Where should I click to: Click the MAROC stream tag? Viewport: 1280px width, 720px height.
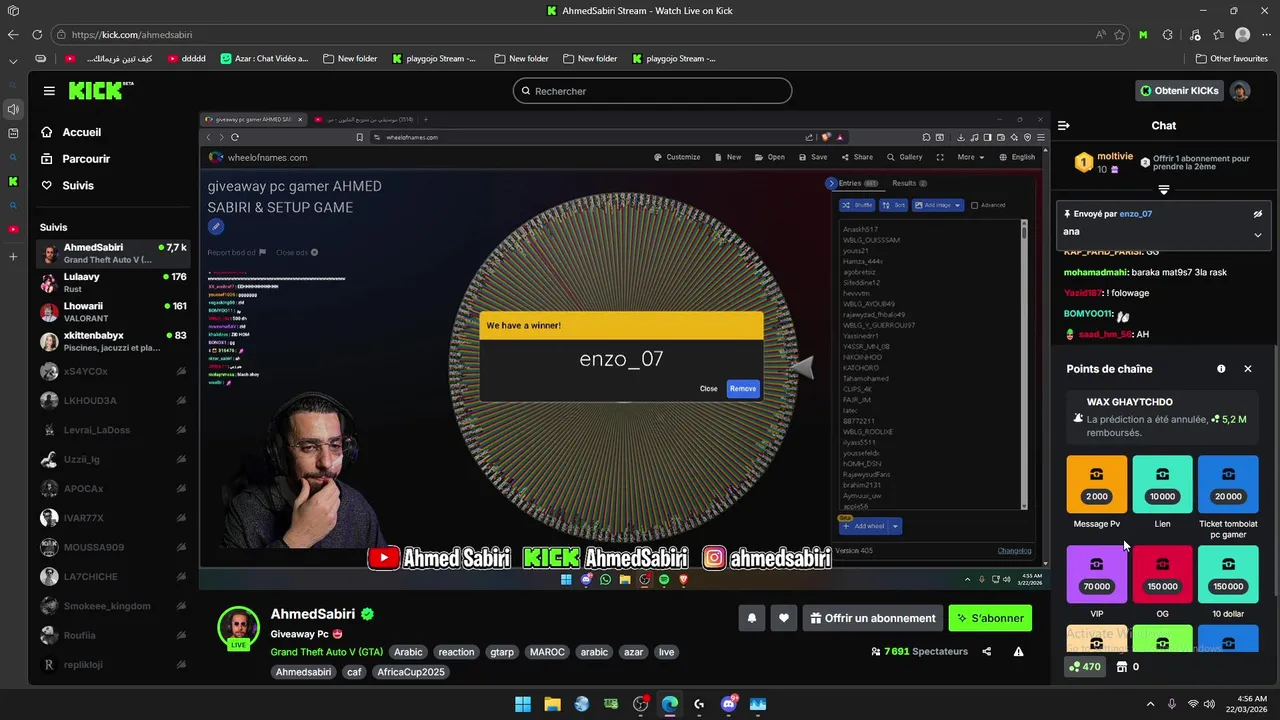pos(547,652)
